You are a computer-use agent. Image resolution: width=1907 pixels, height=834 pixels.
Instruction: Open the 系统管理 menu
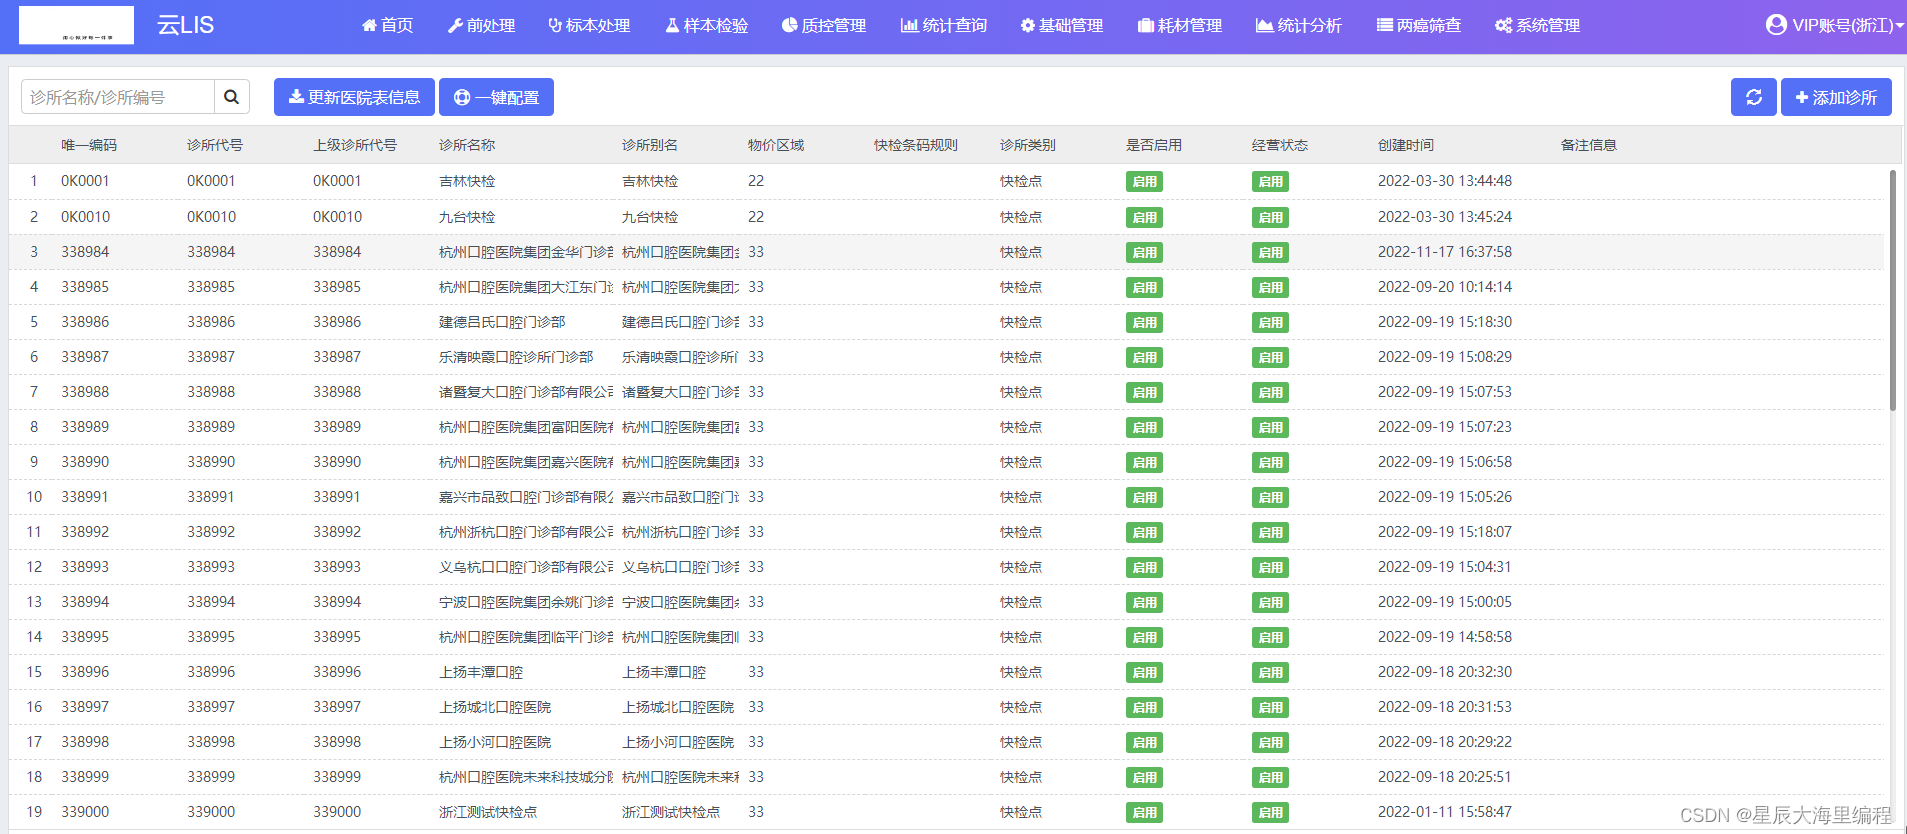click(1538, 25)
